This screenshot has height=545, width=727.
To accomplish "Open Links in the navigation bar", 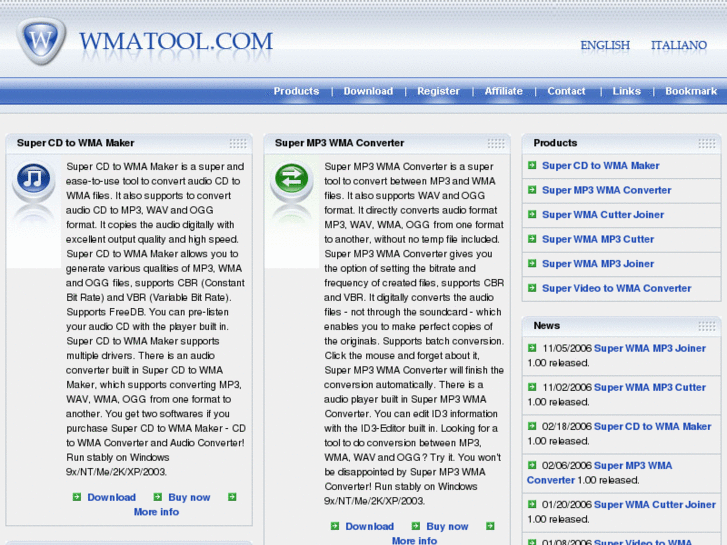I will [x=626, y=91].
